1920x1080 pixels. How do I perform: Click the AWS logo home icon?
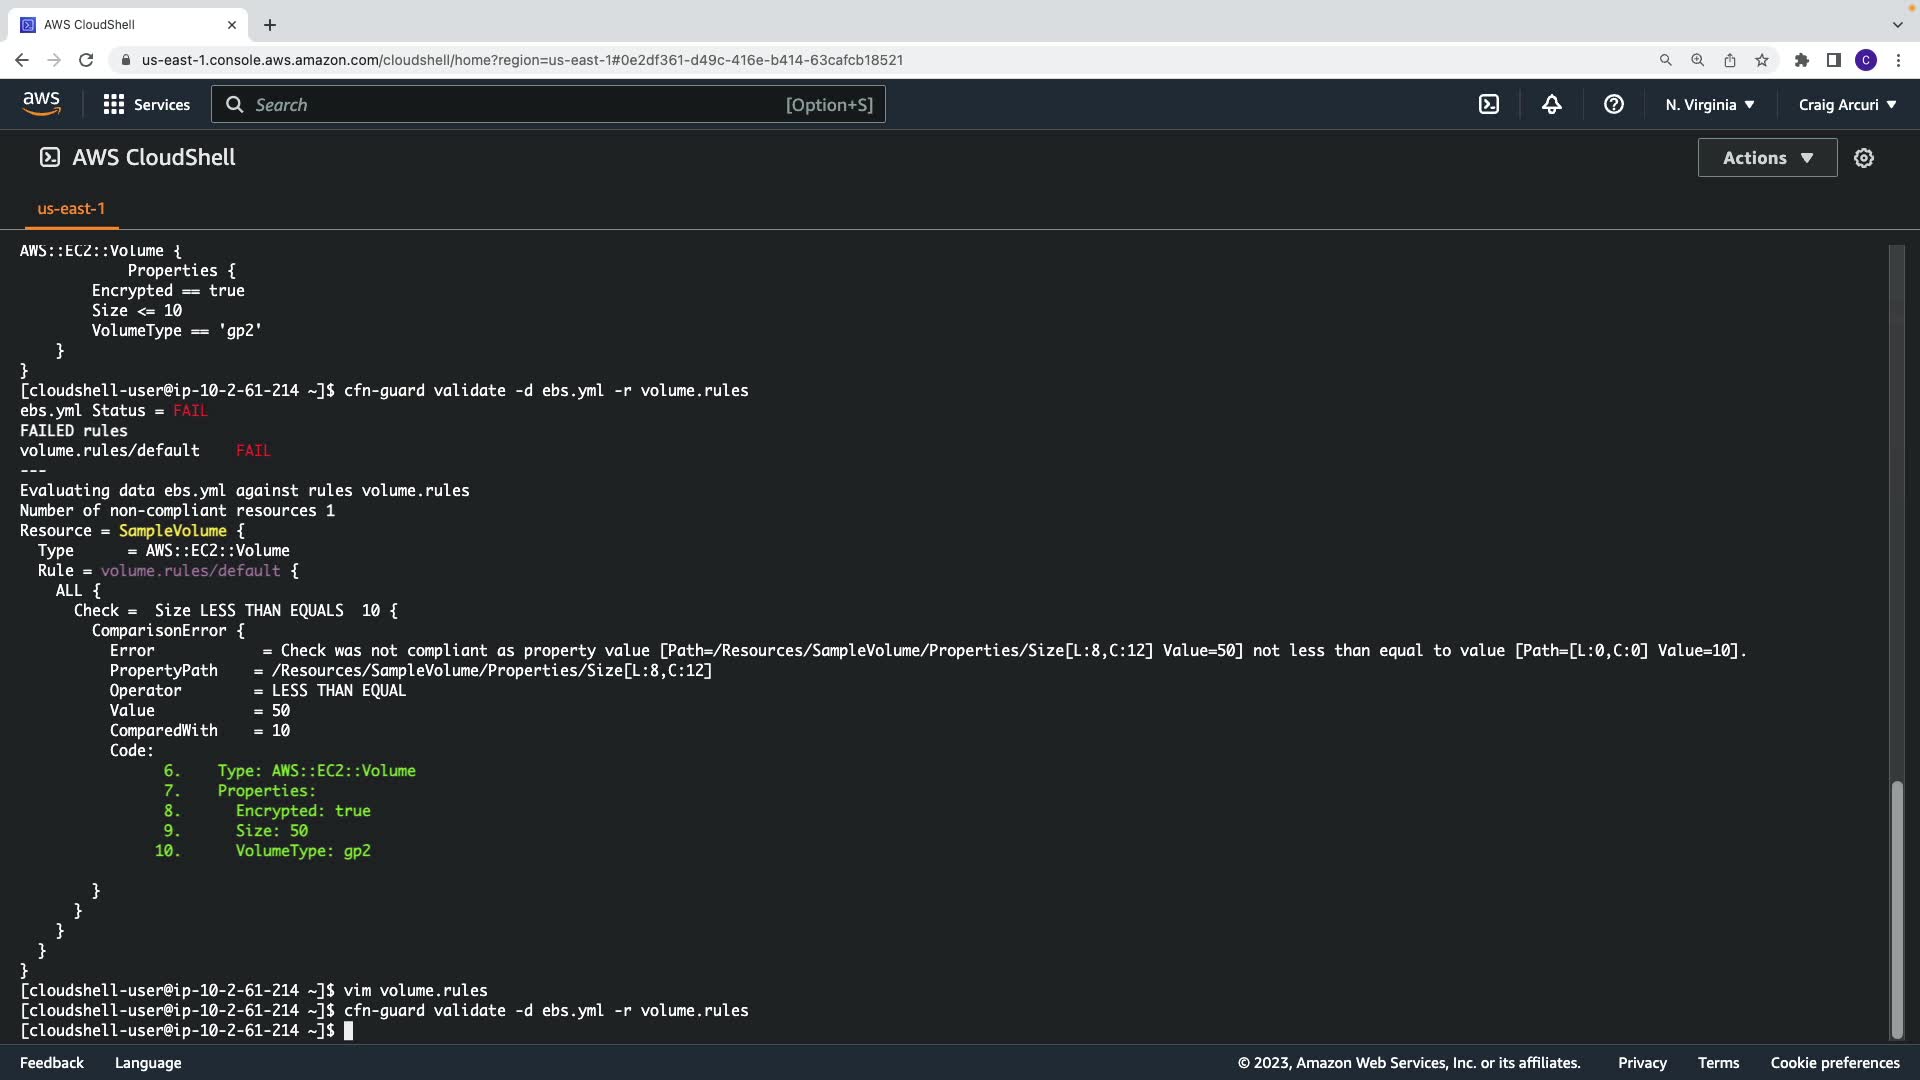coord(41,104)
